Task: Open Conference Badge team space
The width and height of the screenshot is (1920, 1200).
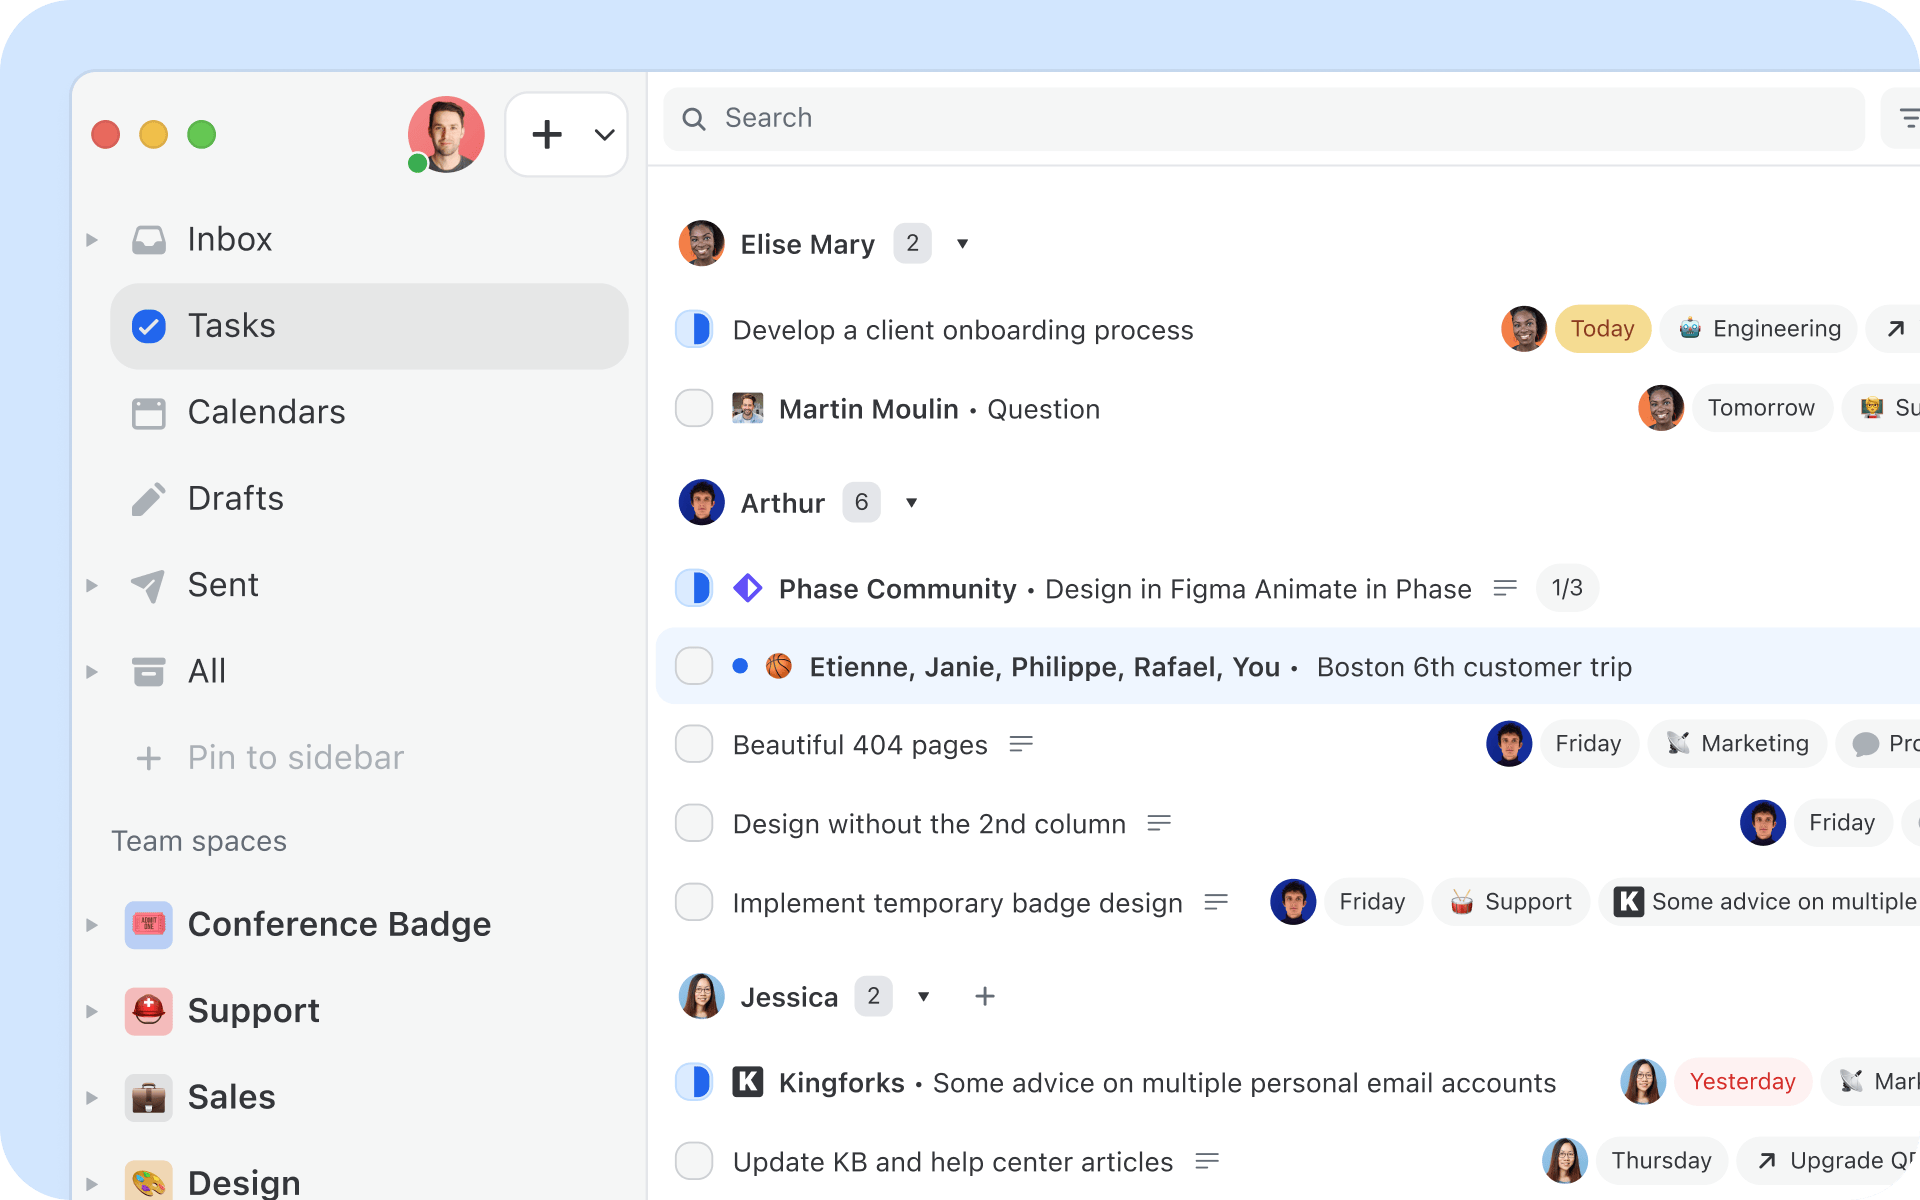Action: [338, 924]
